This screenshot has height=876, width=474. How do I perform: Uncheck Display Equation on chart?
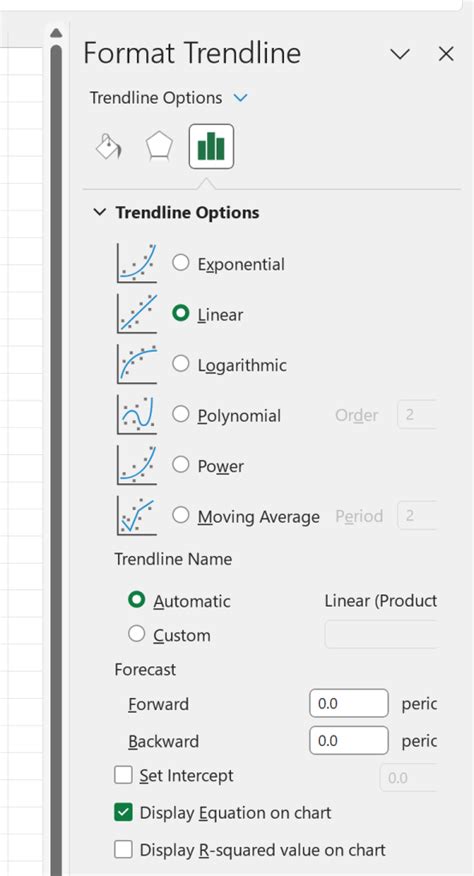click(123, 812)
